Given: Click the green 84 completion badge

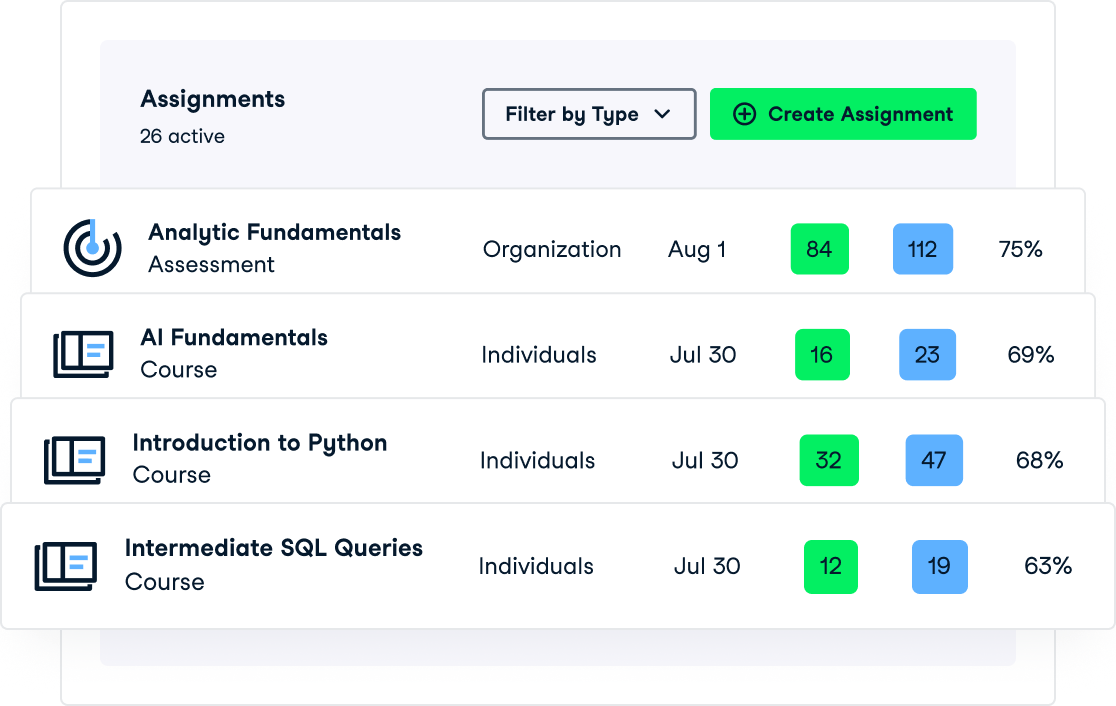Looking at the screenshot, I should (819, 249).
